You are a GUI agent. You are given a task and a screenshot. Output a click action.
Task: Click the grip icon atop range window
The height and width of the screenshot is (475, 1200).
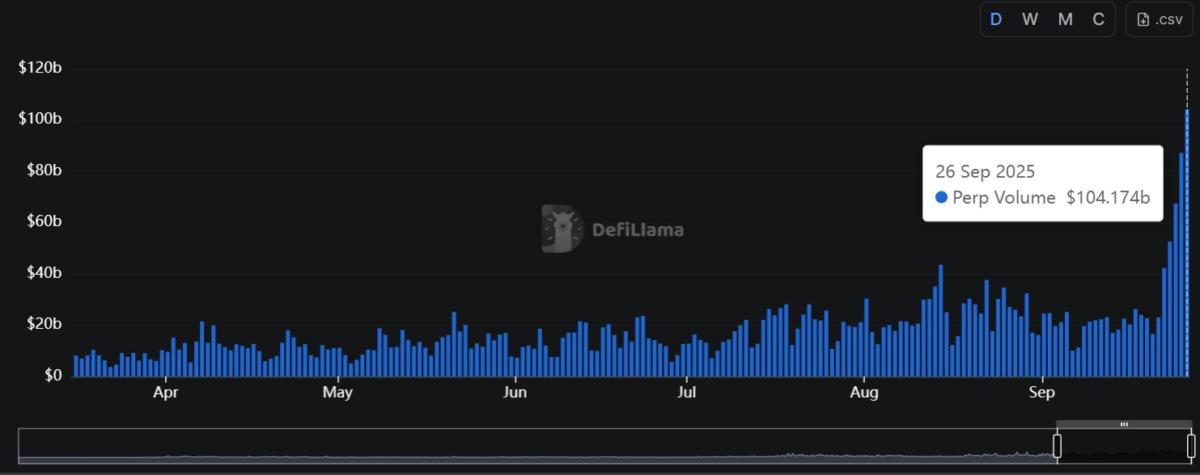click(x=1124, y=425)
